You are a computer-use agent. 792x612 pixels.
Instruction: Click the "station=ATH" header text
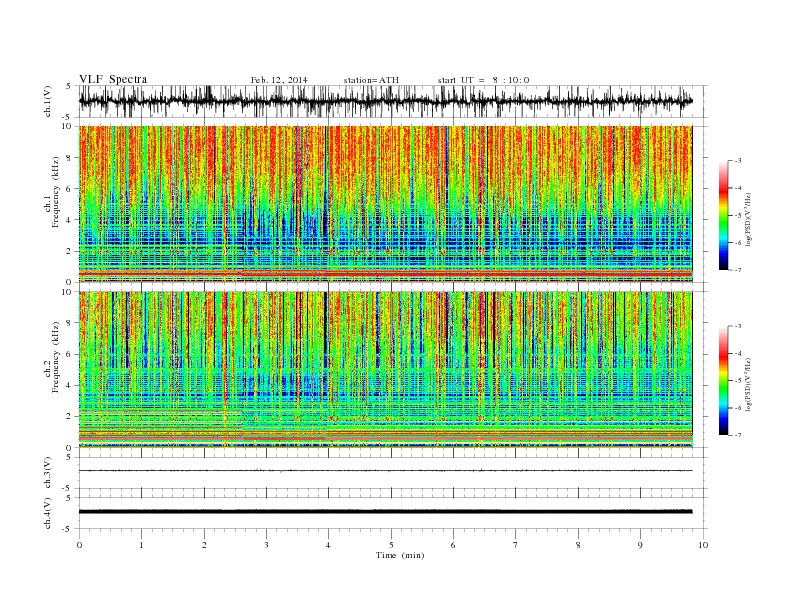coord(371,80)
